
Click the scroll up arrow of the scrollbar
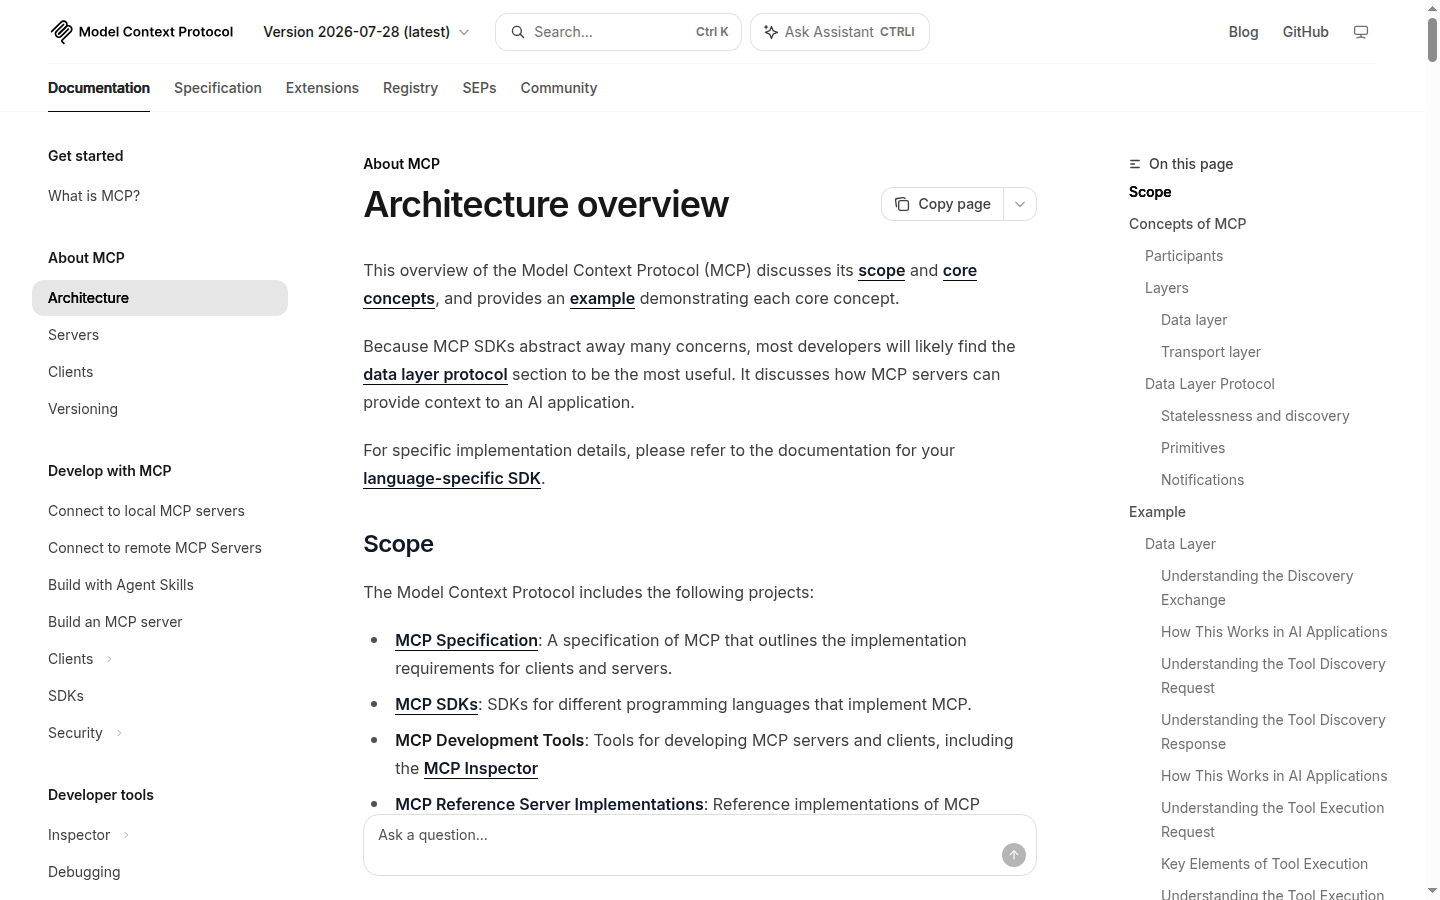[1432, 8]
